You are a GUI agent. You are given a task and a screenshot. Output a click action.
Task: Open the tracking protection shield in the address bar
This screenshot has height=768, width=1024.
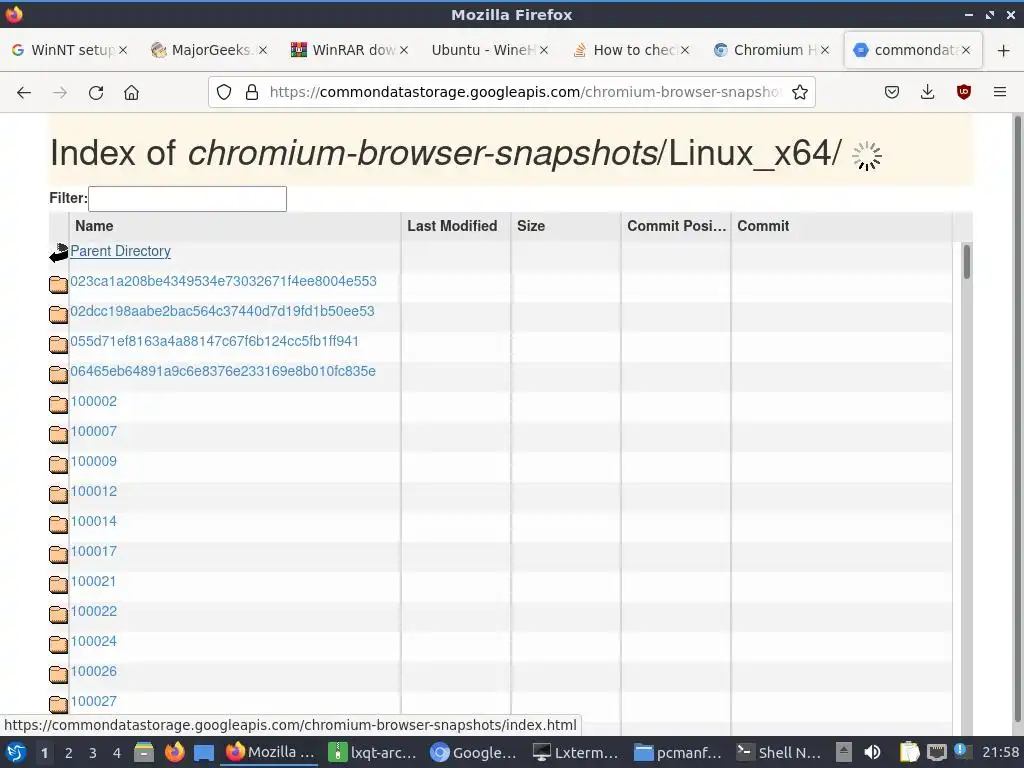click(224, 92)
